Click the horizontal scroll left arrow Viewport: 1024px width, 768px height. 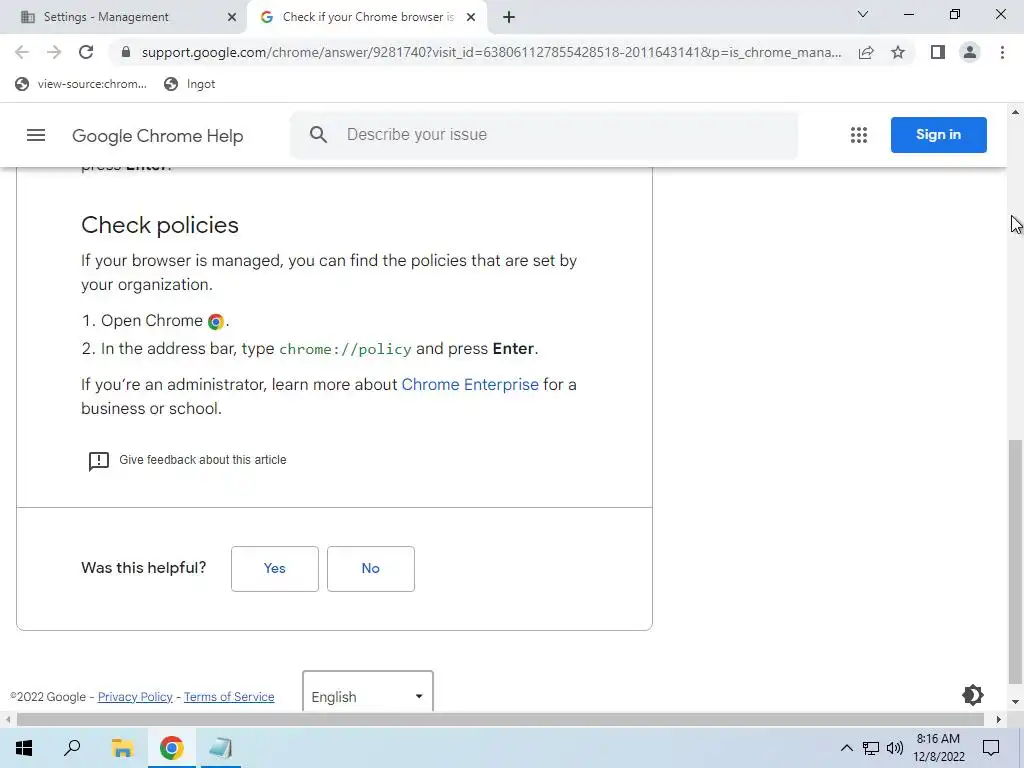pyautogui.click(x=7, y=719)
